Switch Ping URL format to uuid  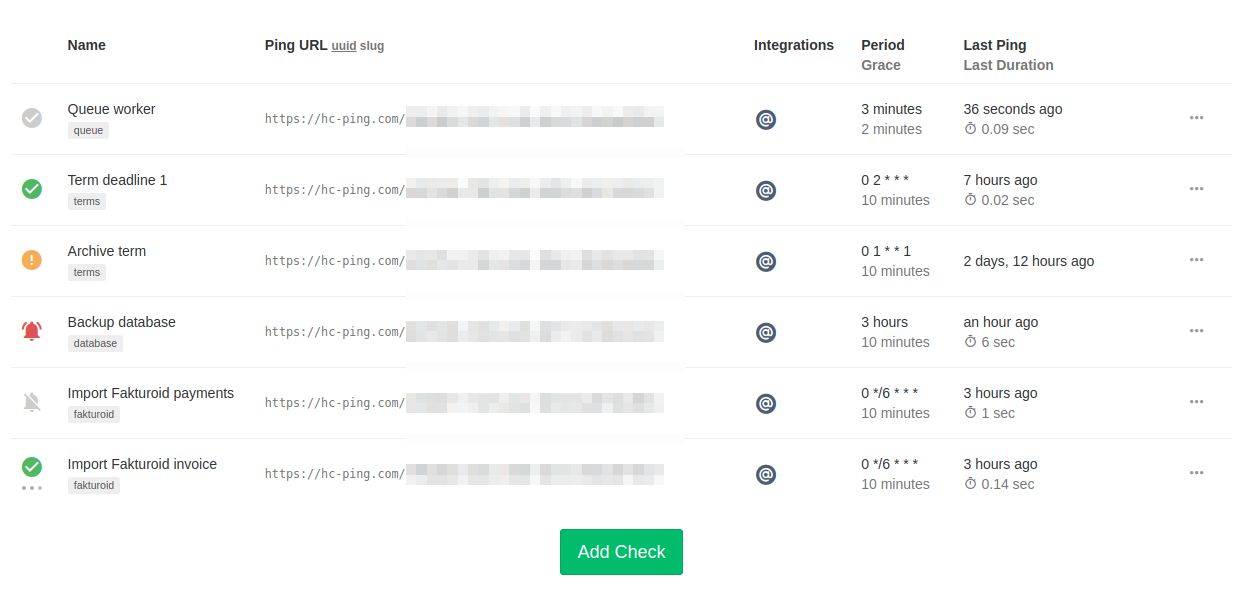tap(344, 46)
